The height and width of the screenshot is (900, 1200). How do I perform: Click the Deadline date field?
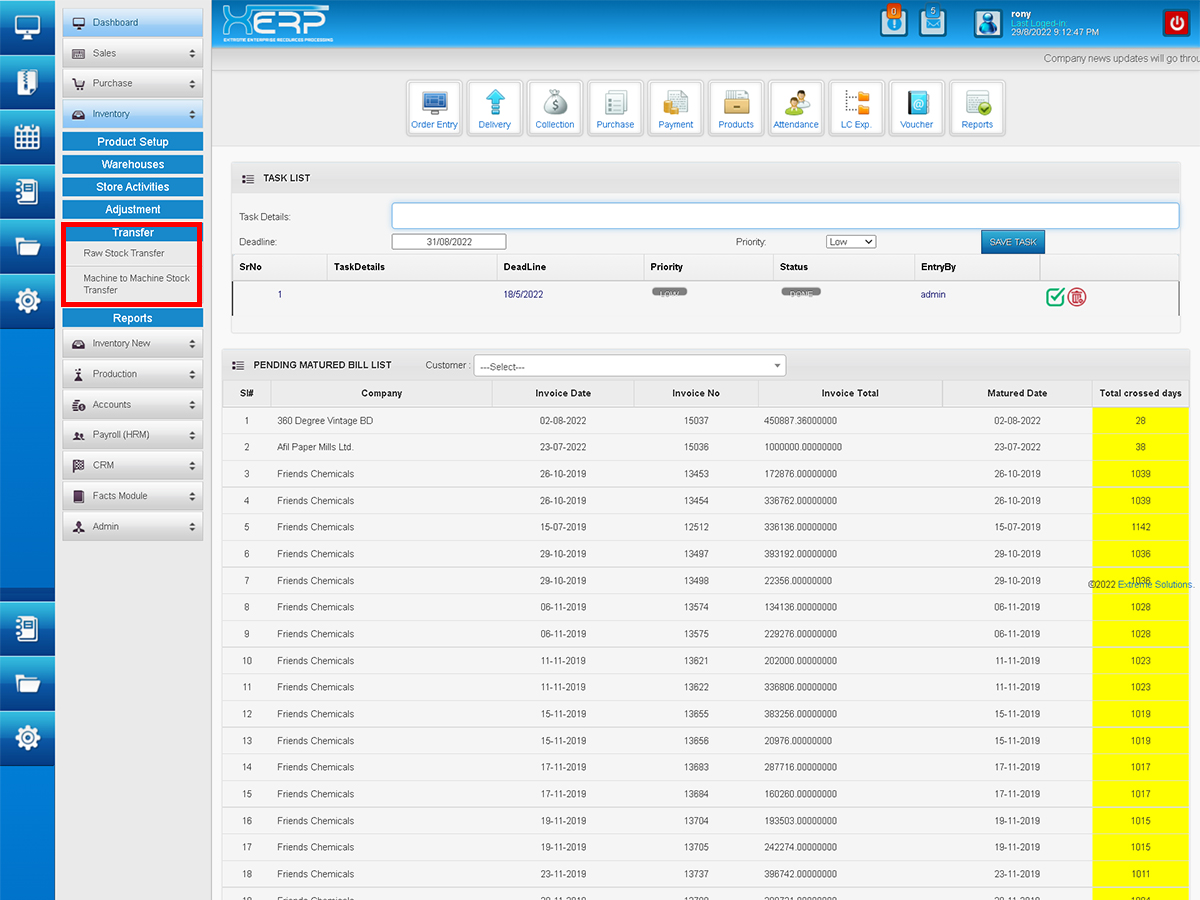click(x=449, y=242)
